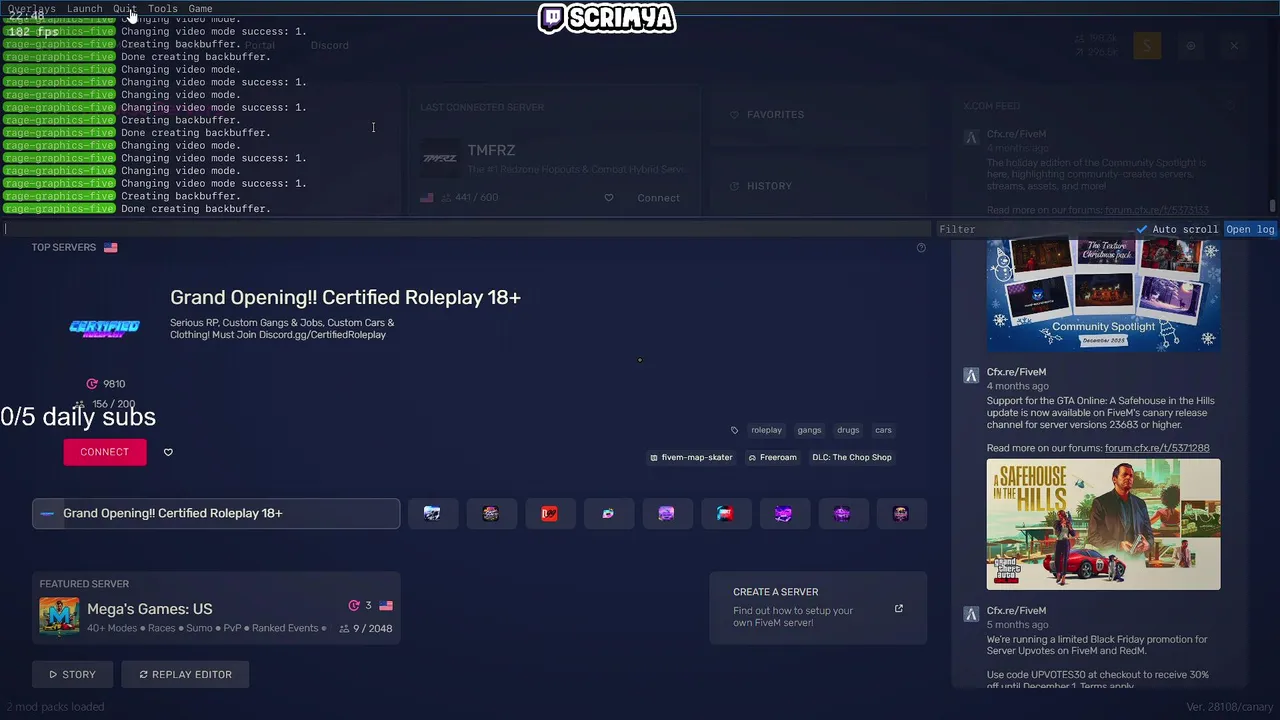Screen dimensions: 1280x720
Task: Click the Open log button
Action: (1250, 229)
